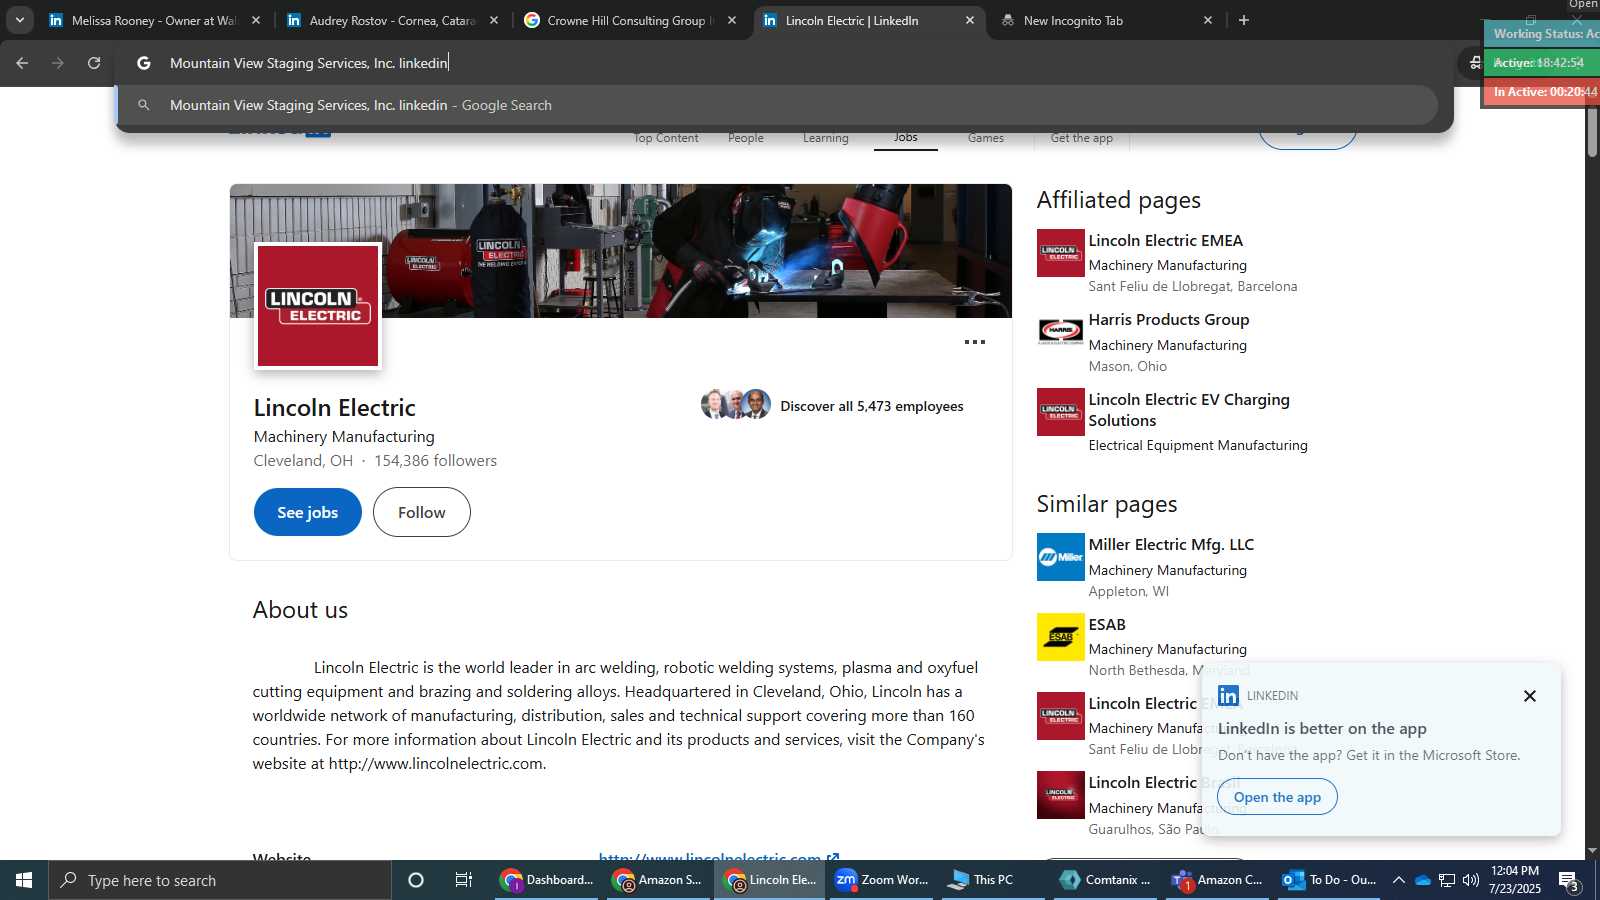
Task: Click Discover all 5,473 employees link
Action: [872, 406]
